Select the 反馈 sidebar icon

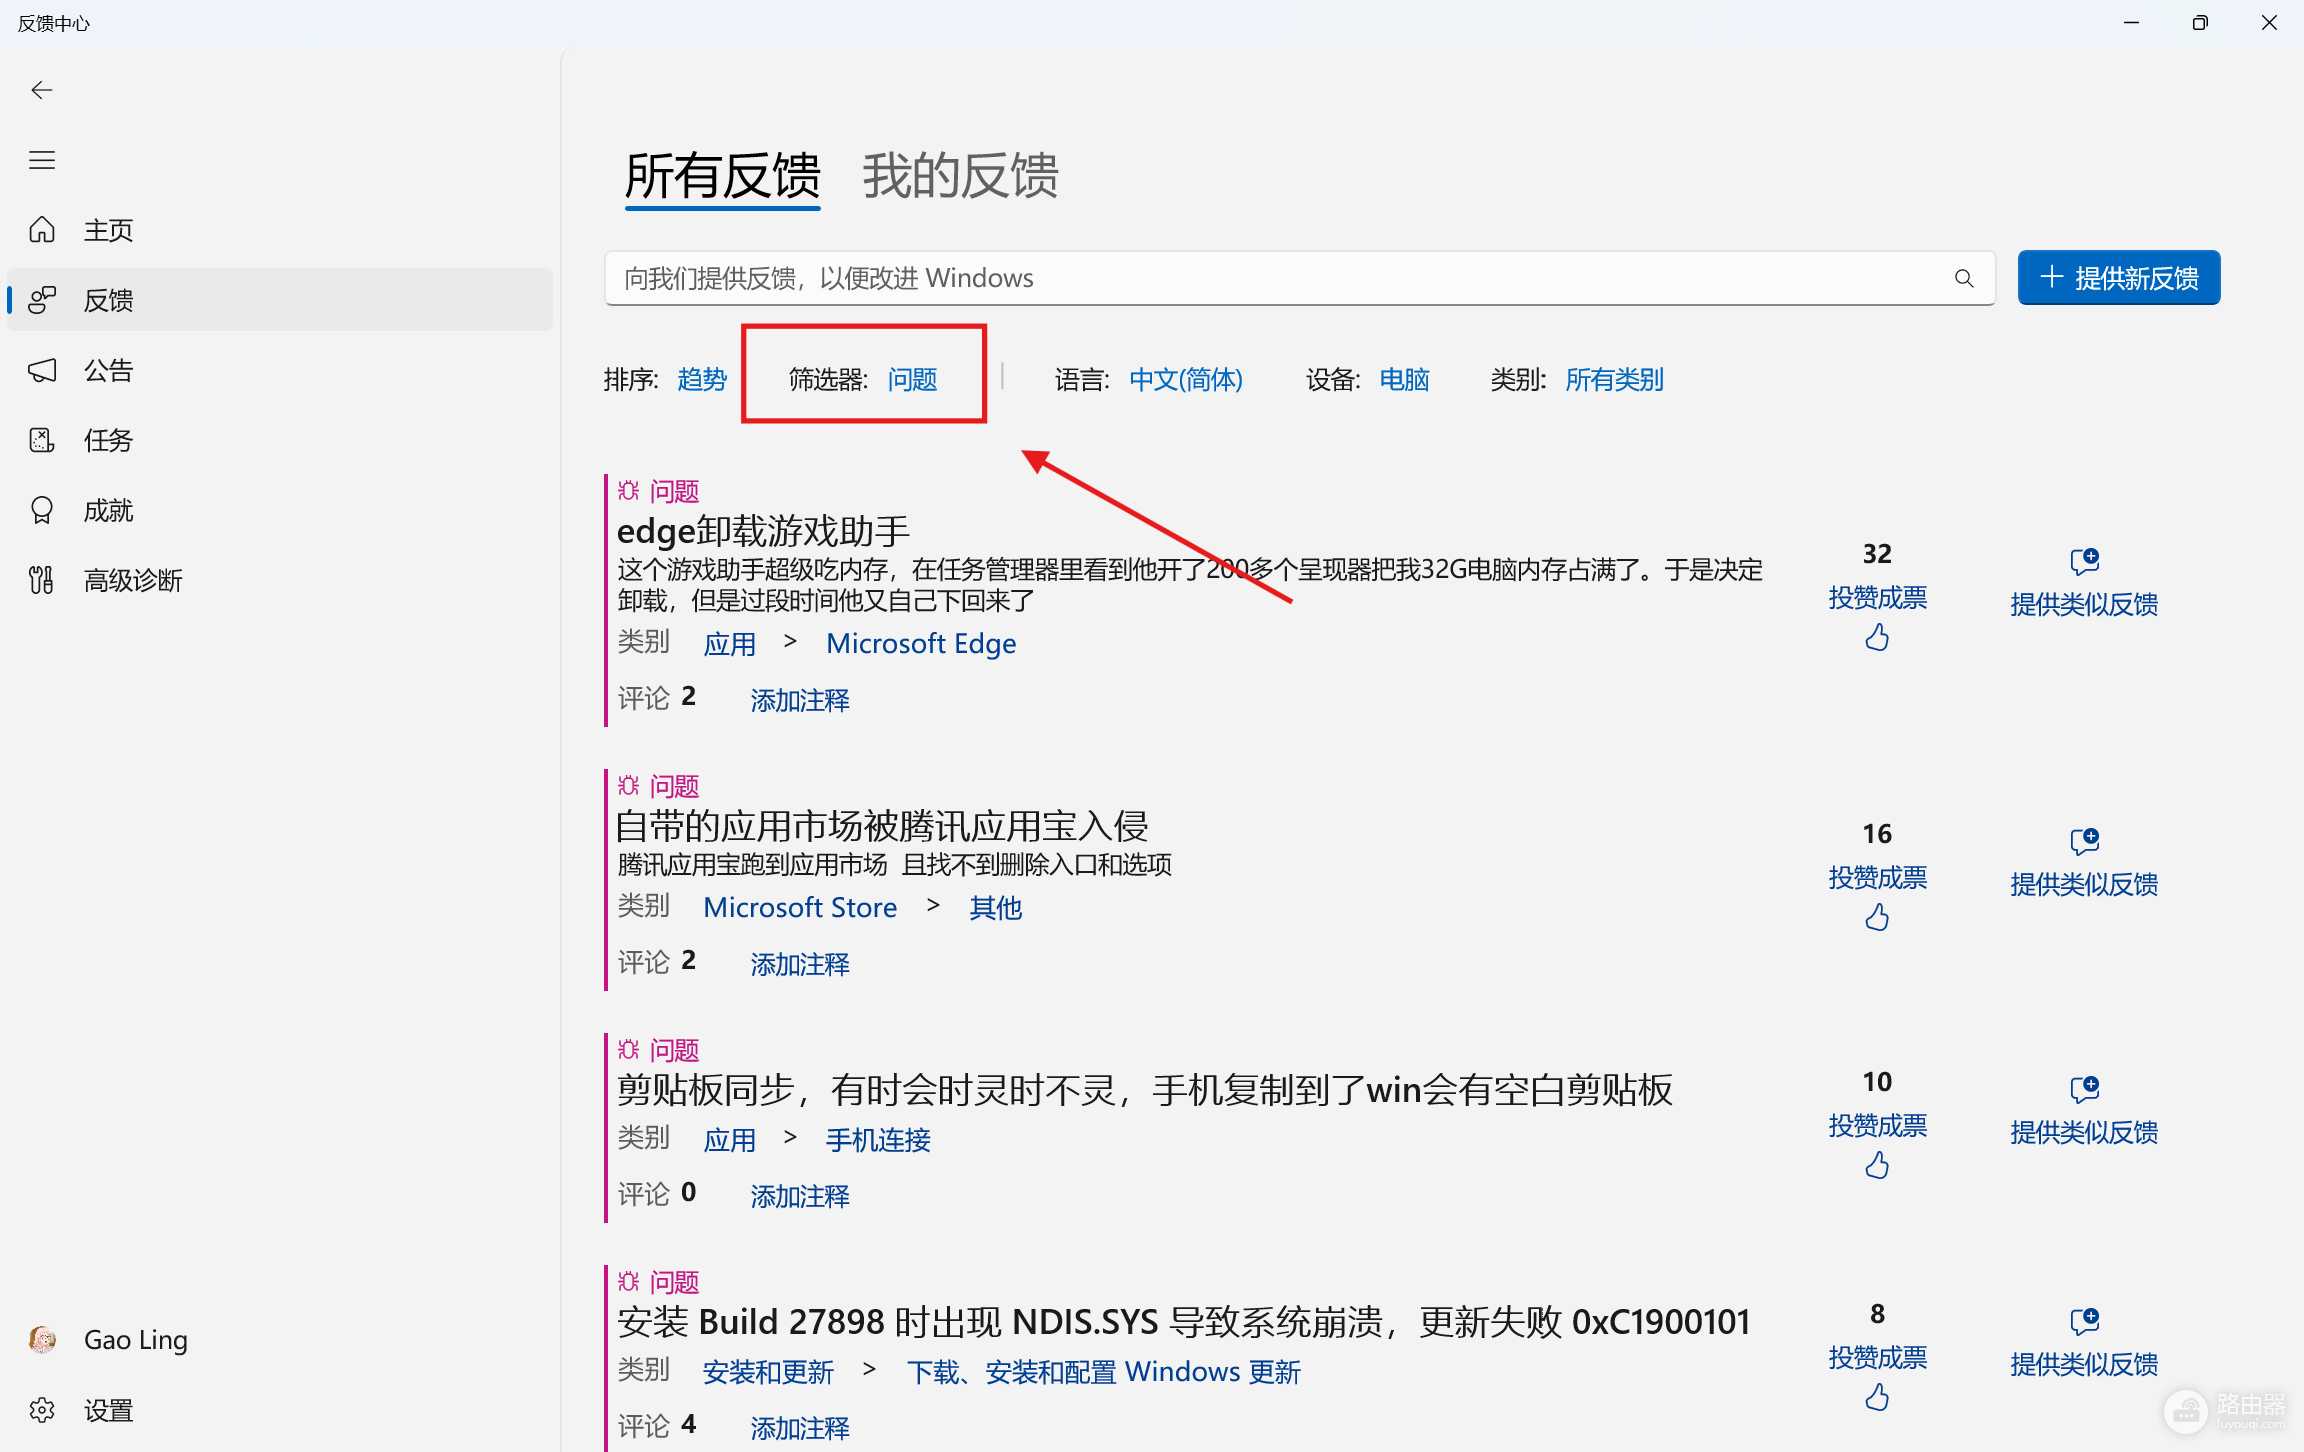click(42, 300)
